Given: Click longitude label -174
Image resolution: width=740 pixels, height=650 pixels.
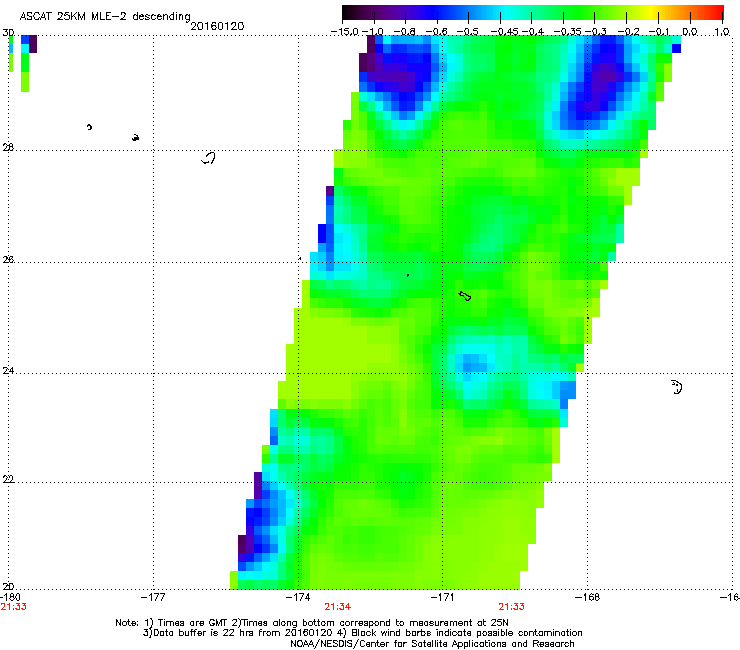Looking at the screenshot, I should pyautogui.click(x=298, y=597).
